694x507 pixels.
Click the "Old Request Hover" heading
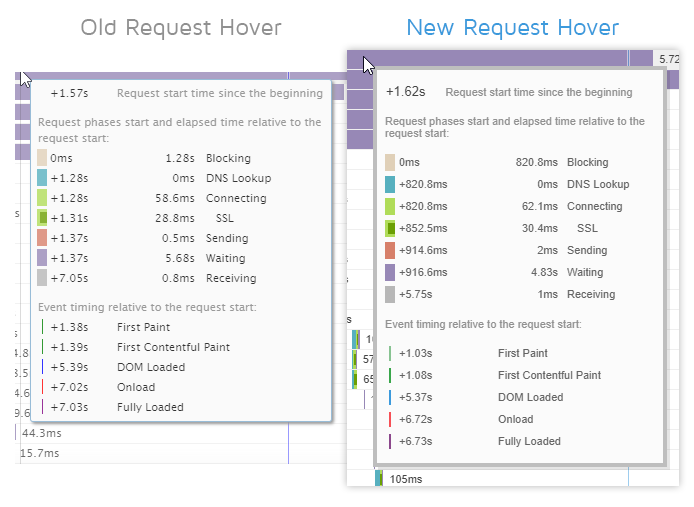181,28
